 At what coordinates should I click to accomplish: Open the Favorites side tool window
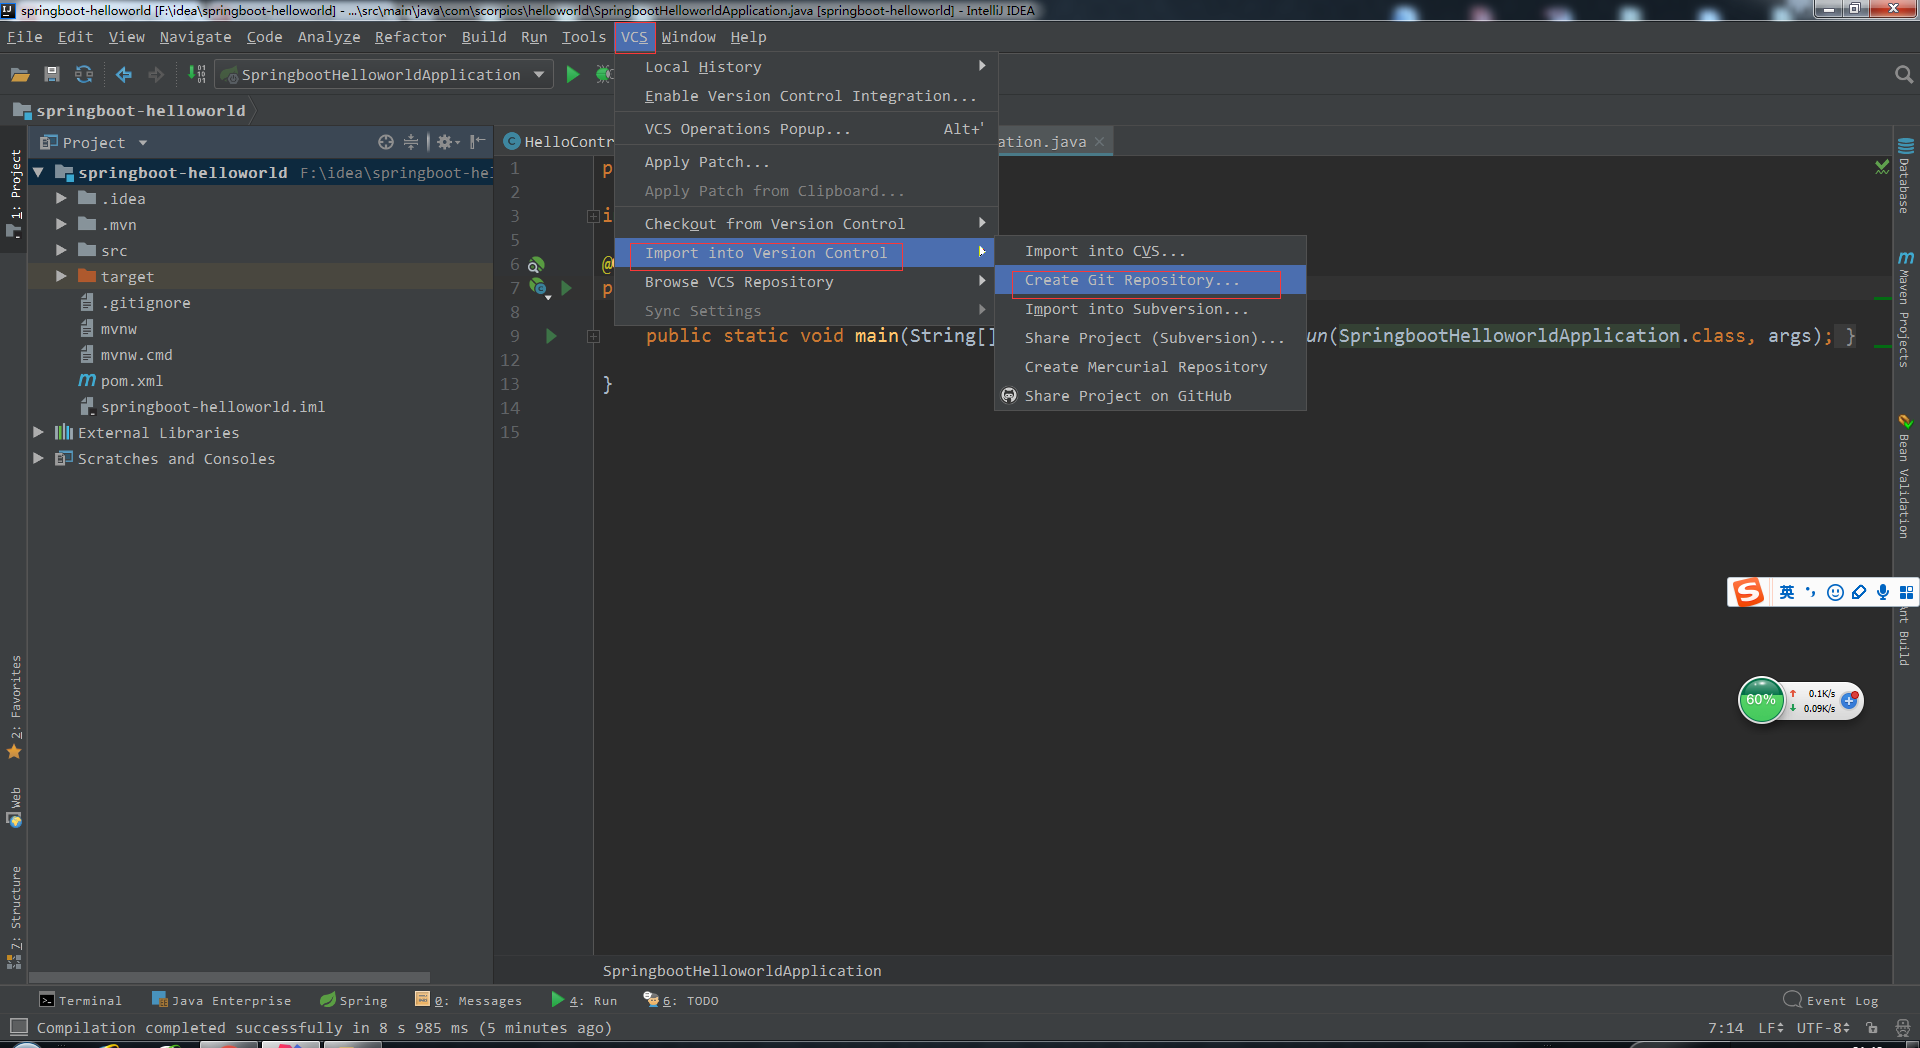click(x=15, y=706)
